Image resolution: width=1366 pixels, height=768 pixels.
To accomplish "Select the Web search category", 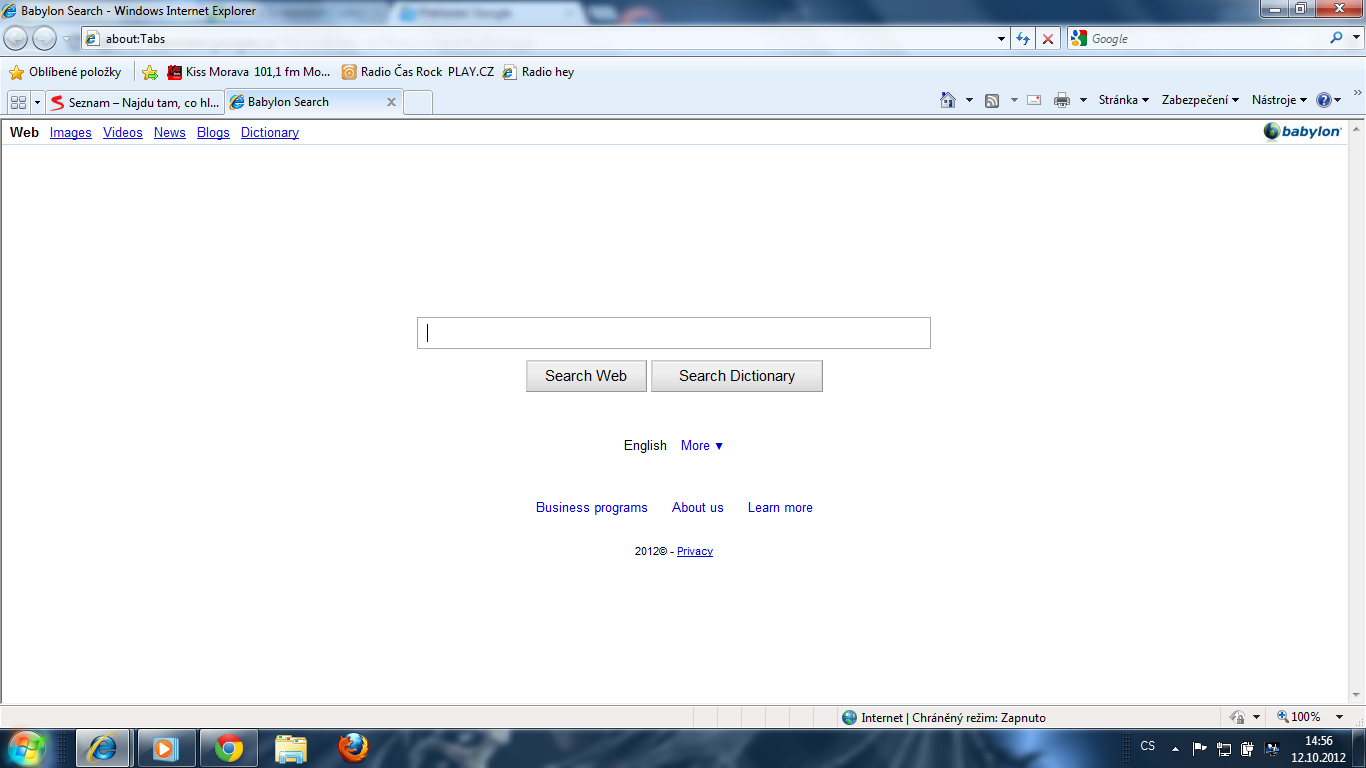I will [25, 132].
